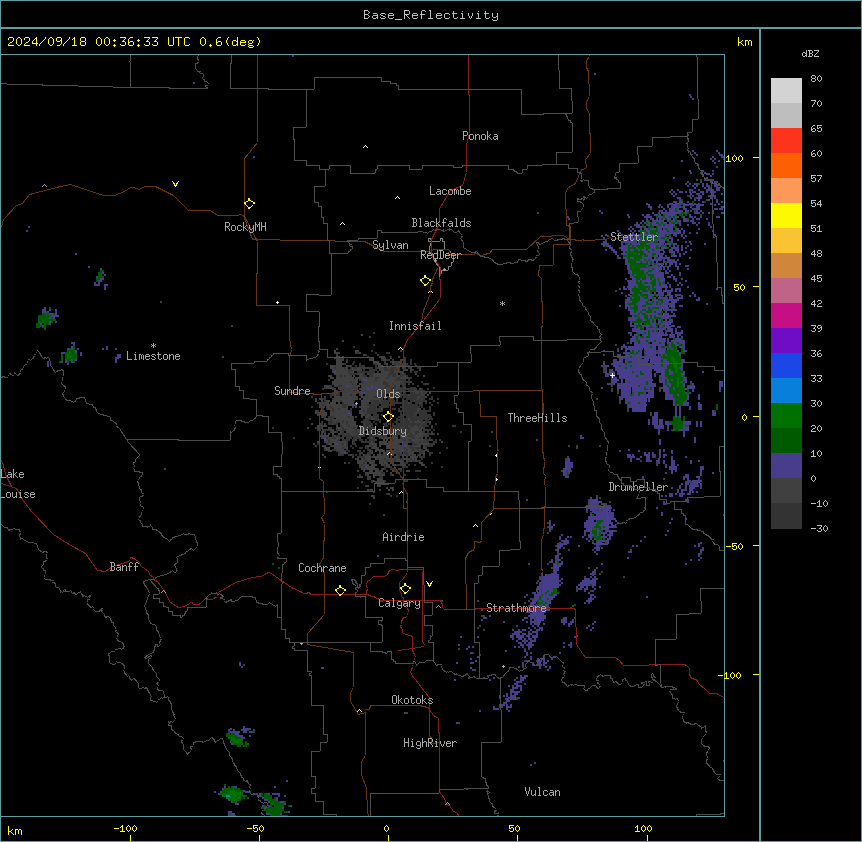Pick the slate purple 10-0 dBZ swatch
This screenshot has height=842, width=862.
pos(786,466)
